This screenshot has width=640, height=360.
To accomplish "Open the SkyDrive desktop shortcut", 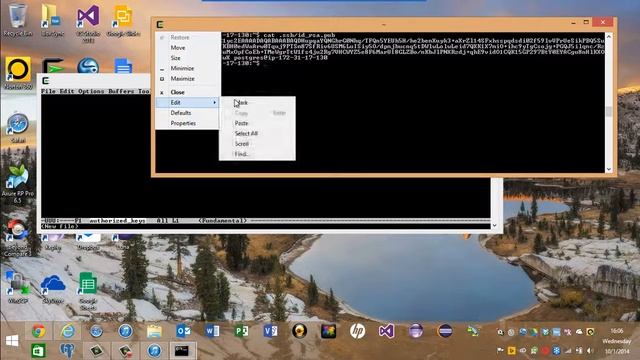I will click(x=53, y=288).
